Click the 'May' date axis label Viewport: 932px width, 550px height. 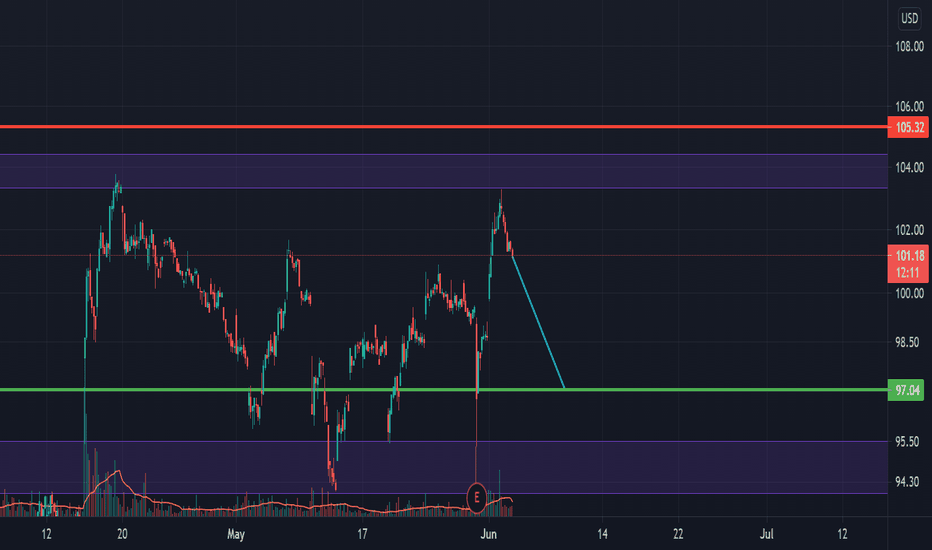pyautogui.click(x=236, y=534)
